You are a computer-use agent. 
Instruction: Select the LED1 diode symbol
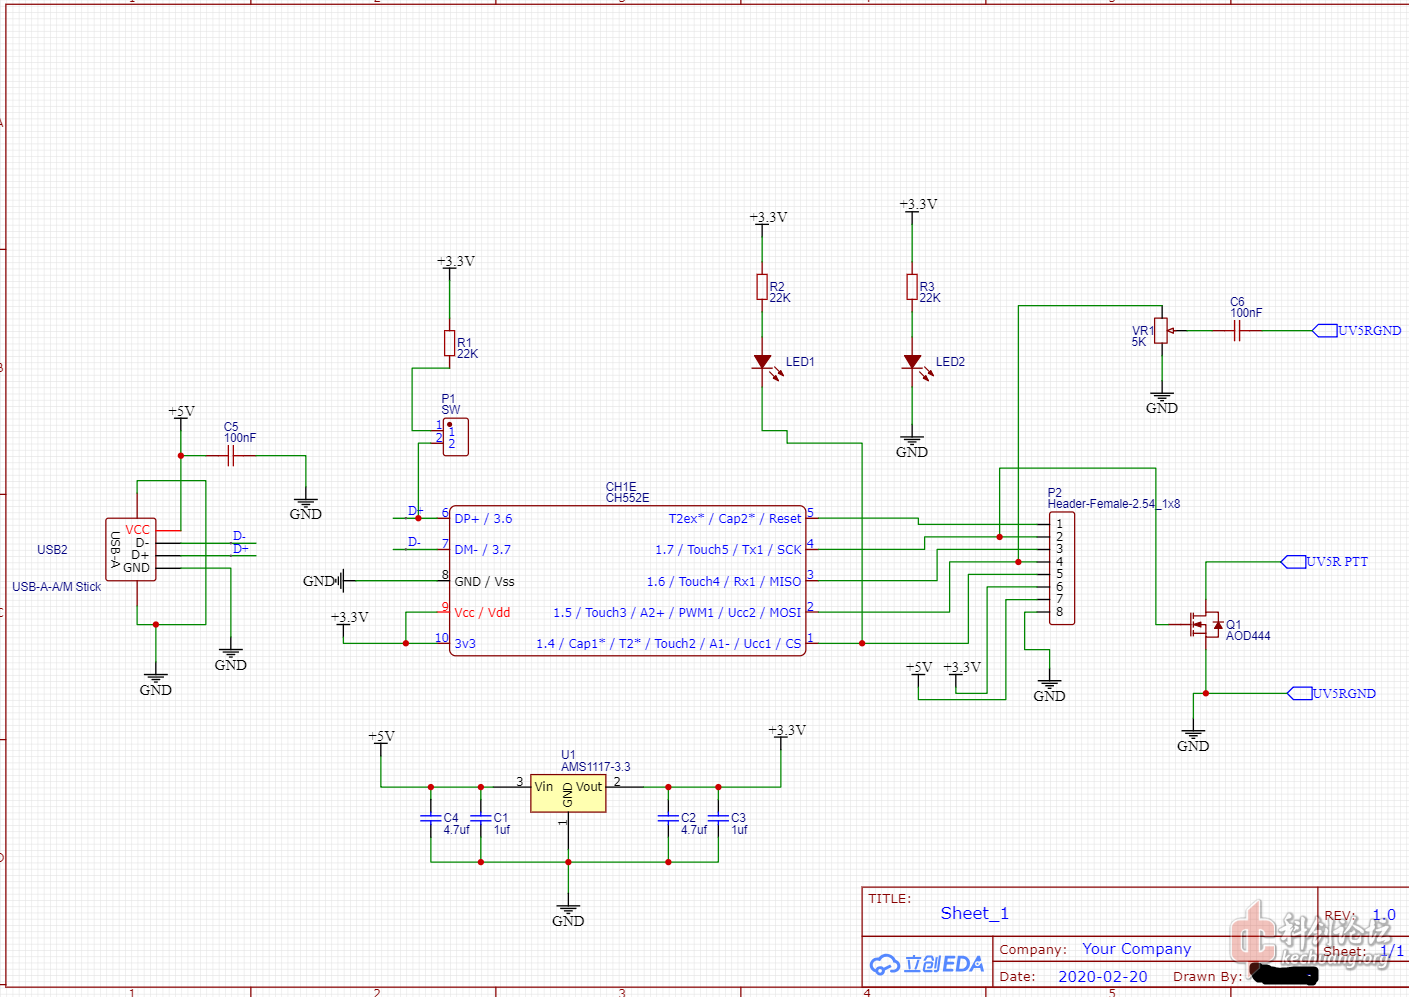point(762,362)
